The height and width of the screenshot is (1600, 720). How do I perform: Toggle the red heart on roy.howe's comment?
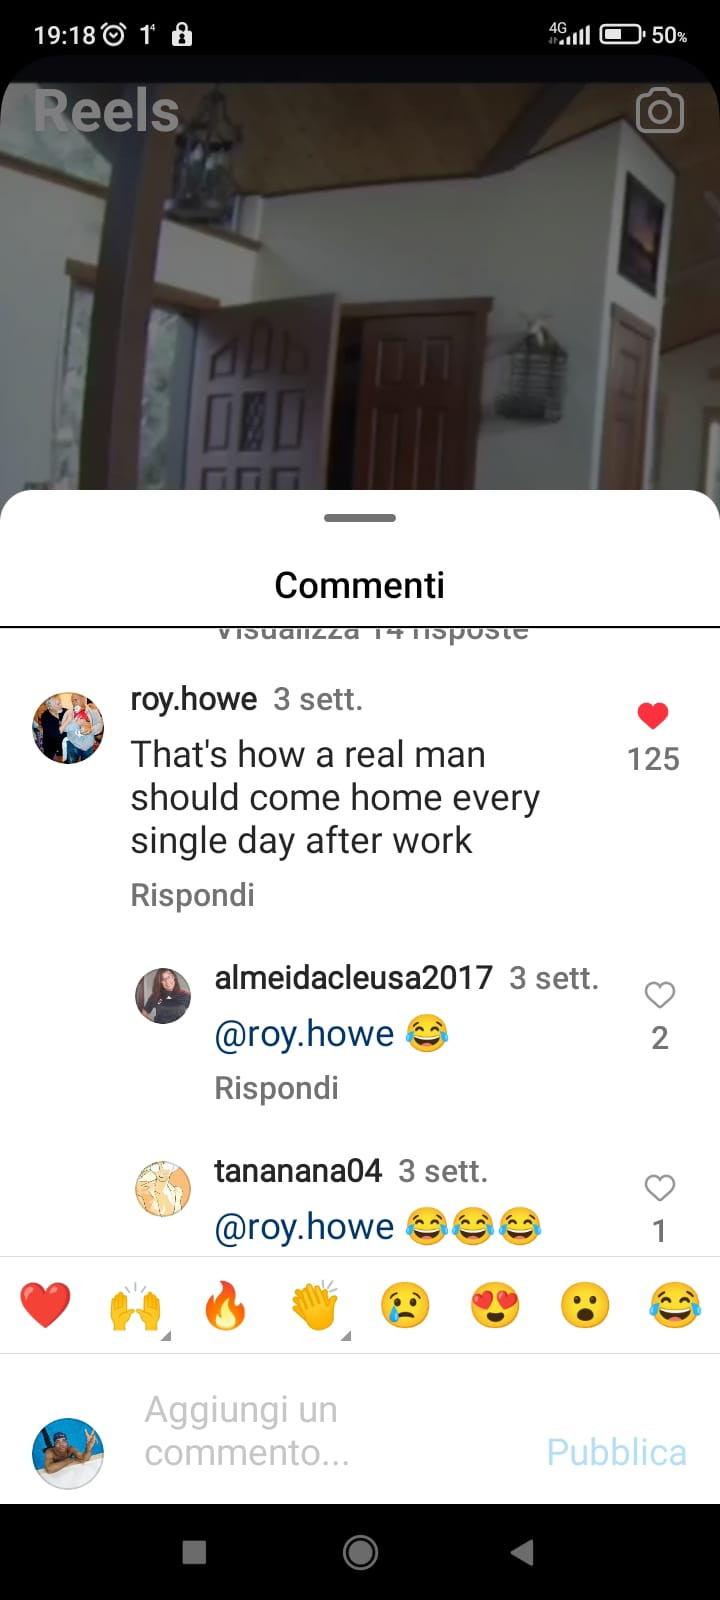[653, 715]
